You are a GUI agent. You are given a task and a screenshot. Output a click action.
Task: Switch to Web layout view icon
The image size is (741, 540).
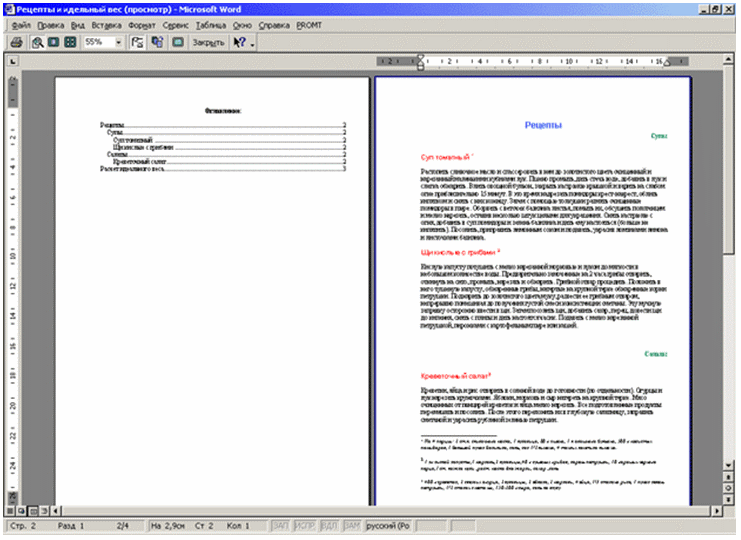(22, 511)
